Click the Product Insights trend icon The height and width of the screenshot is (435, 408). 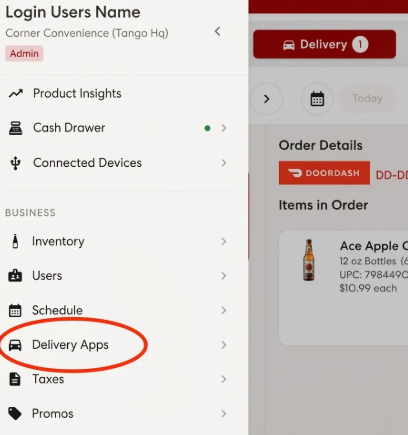[16, 94]
